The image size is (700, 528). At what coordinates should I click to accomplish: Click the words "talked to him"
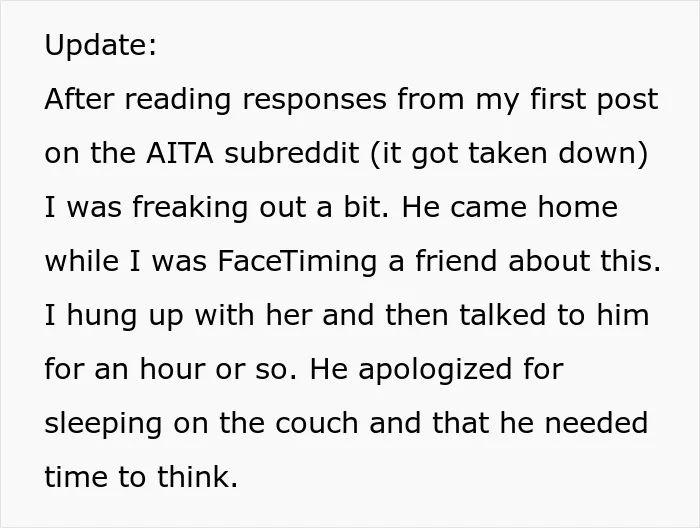[554, 315]
